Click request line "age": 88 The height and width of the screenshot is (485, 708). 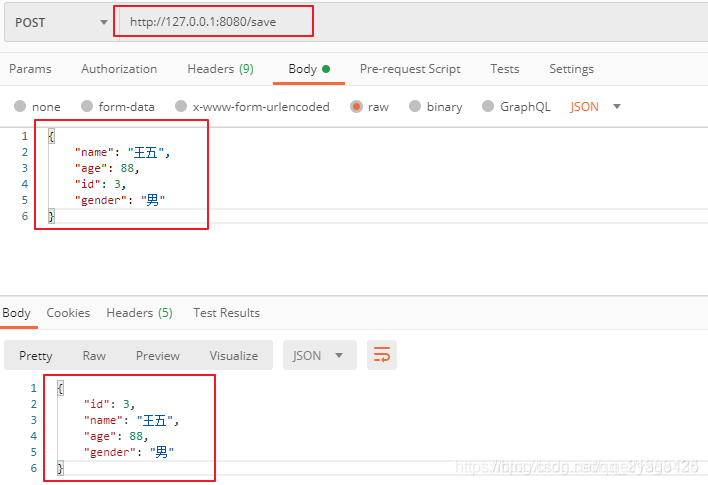pos(107,168)
